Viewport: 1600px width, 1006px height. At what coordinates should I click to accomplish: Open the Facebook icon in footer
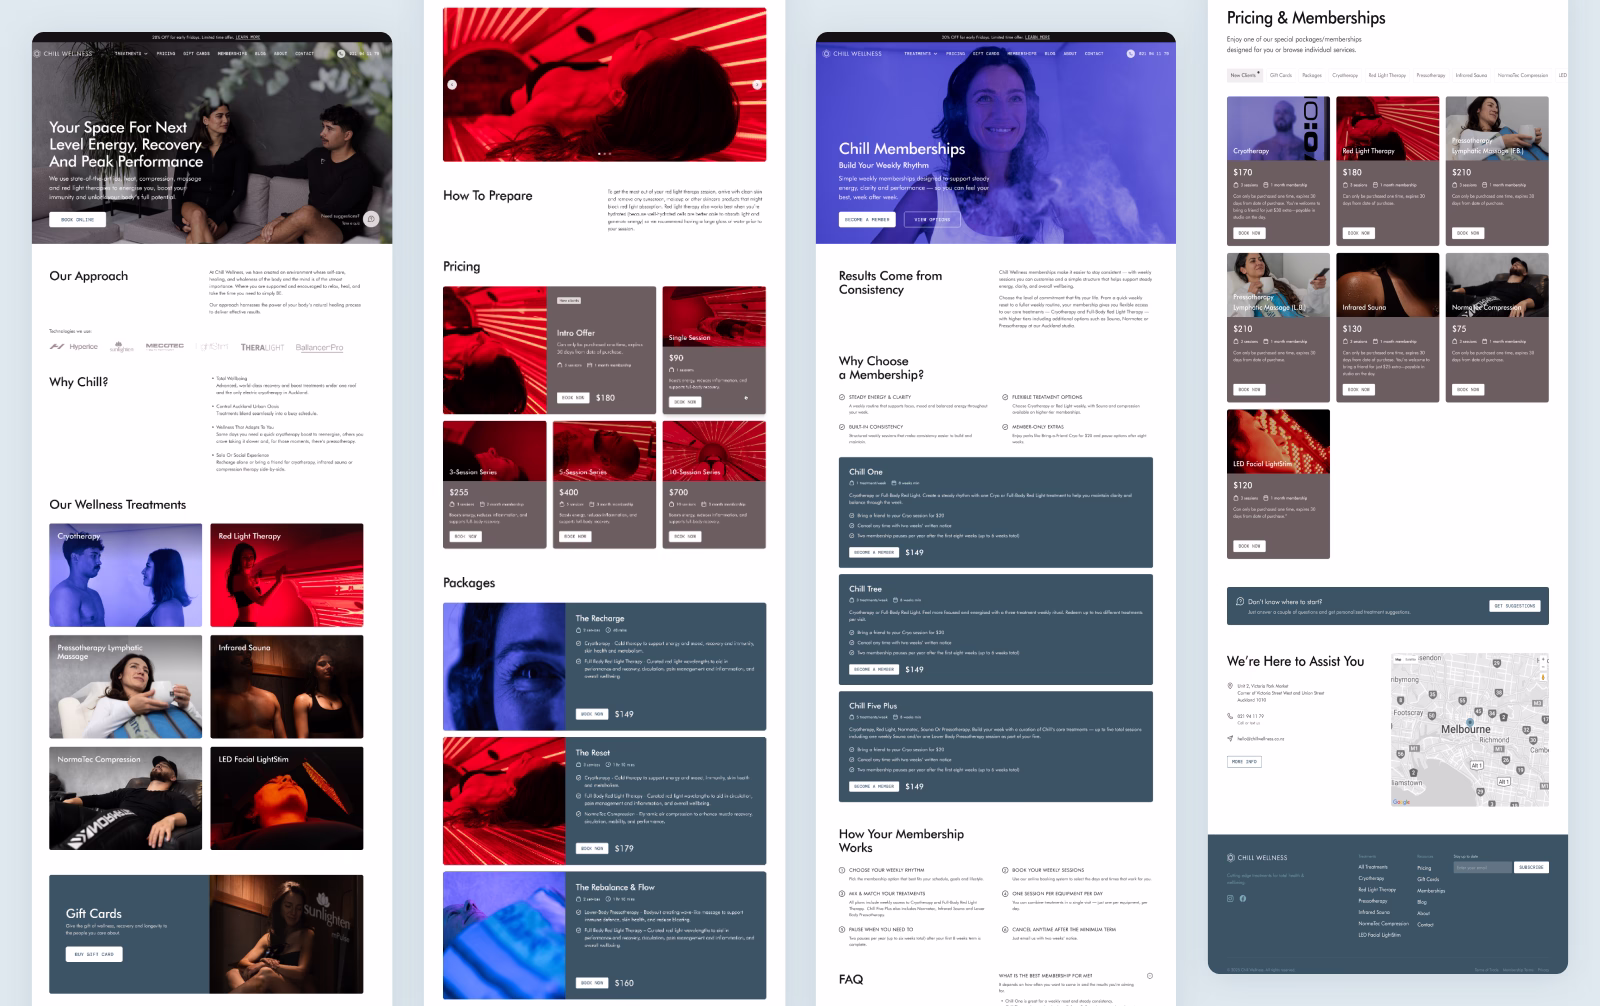(x=1243, y=898)
